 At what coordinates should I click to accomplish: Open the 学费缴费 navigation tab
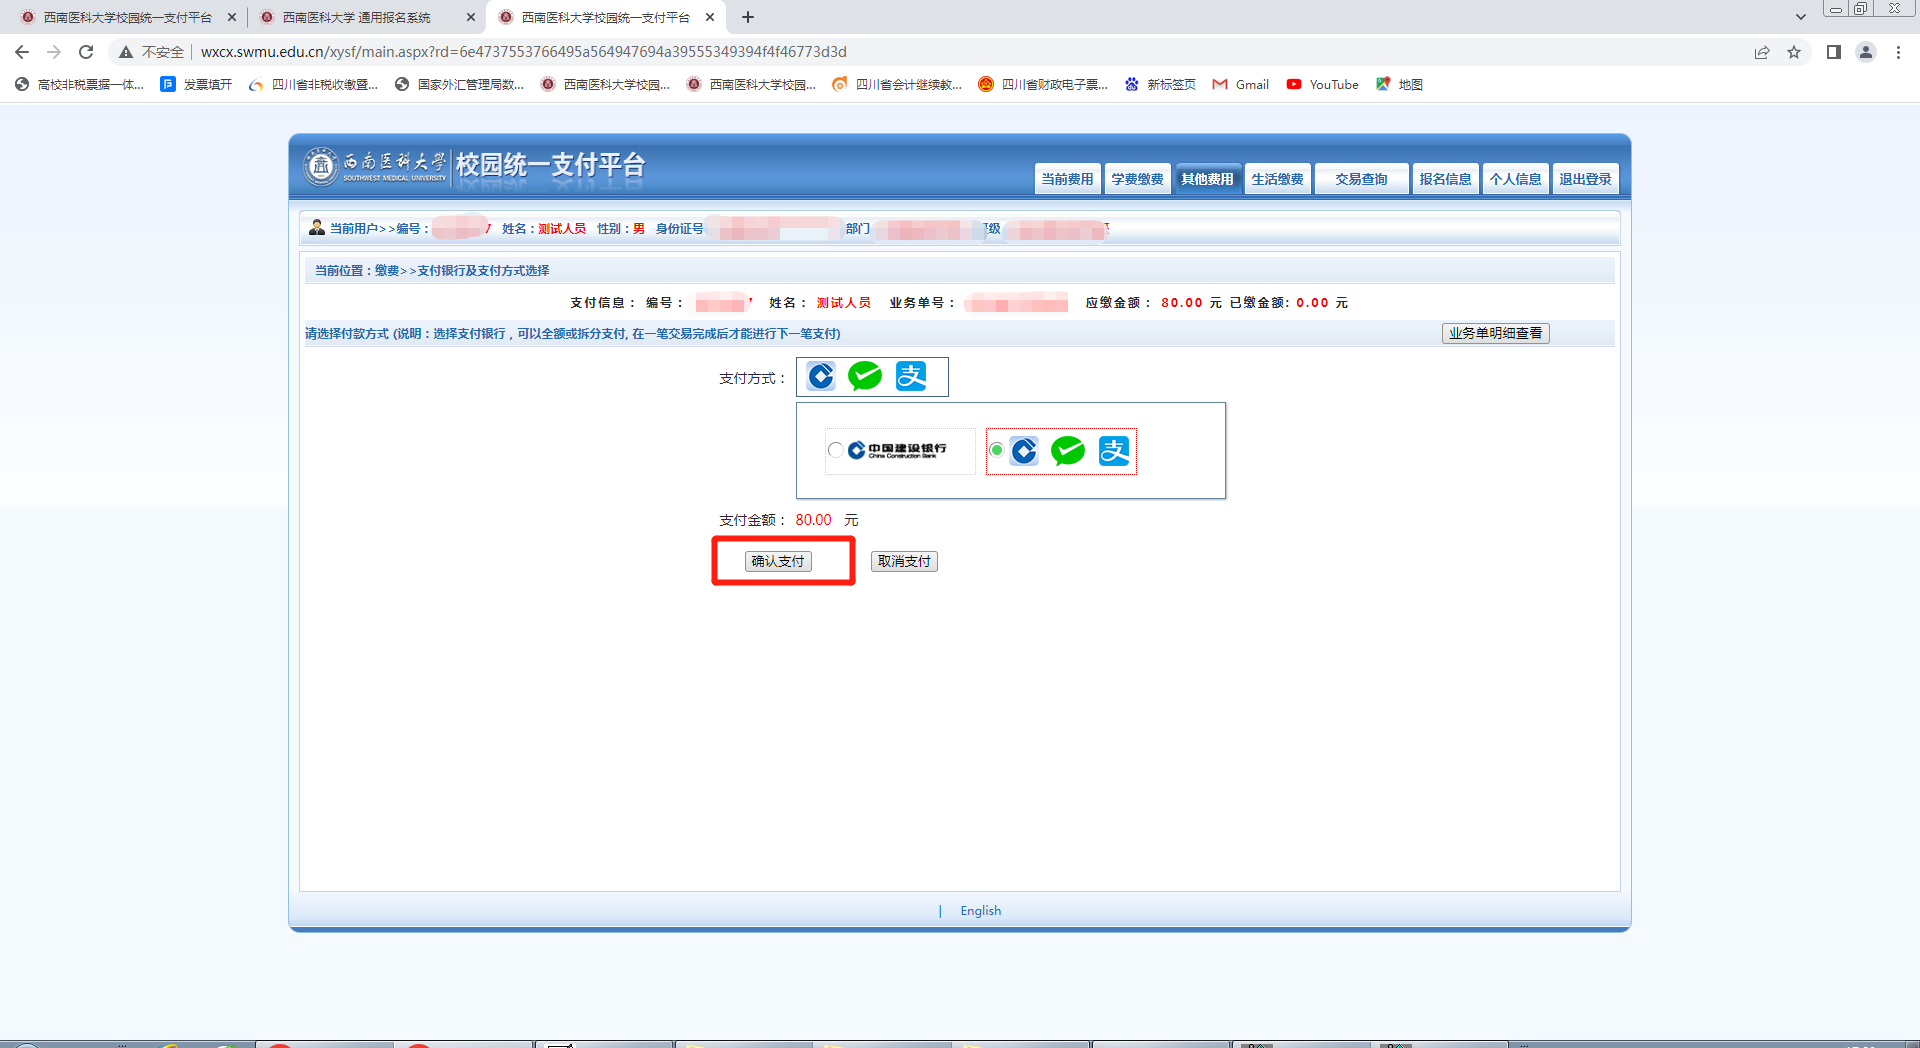1137,179
